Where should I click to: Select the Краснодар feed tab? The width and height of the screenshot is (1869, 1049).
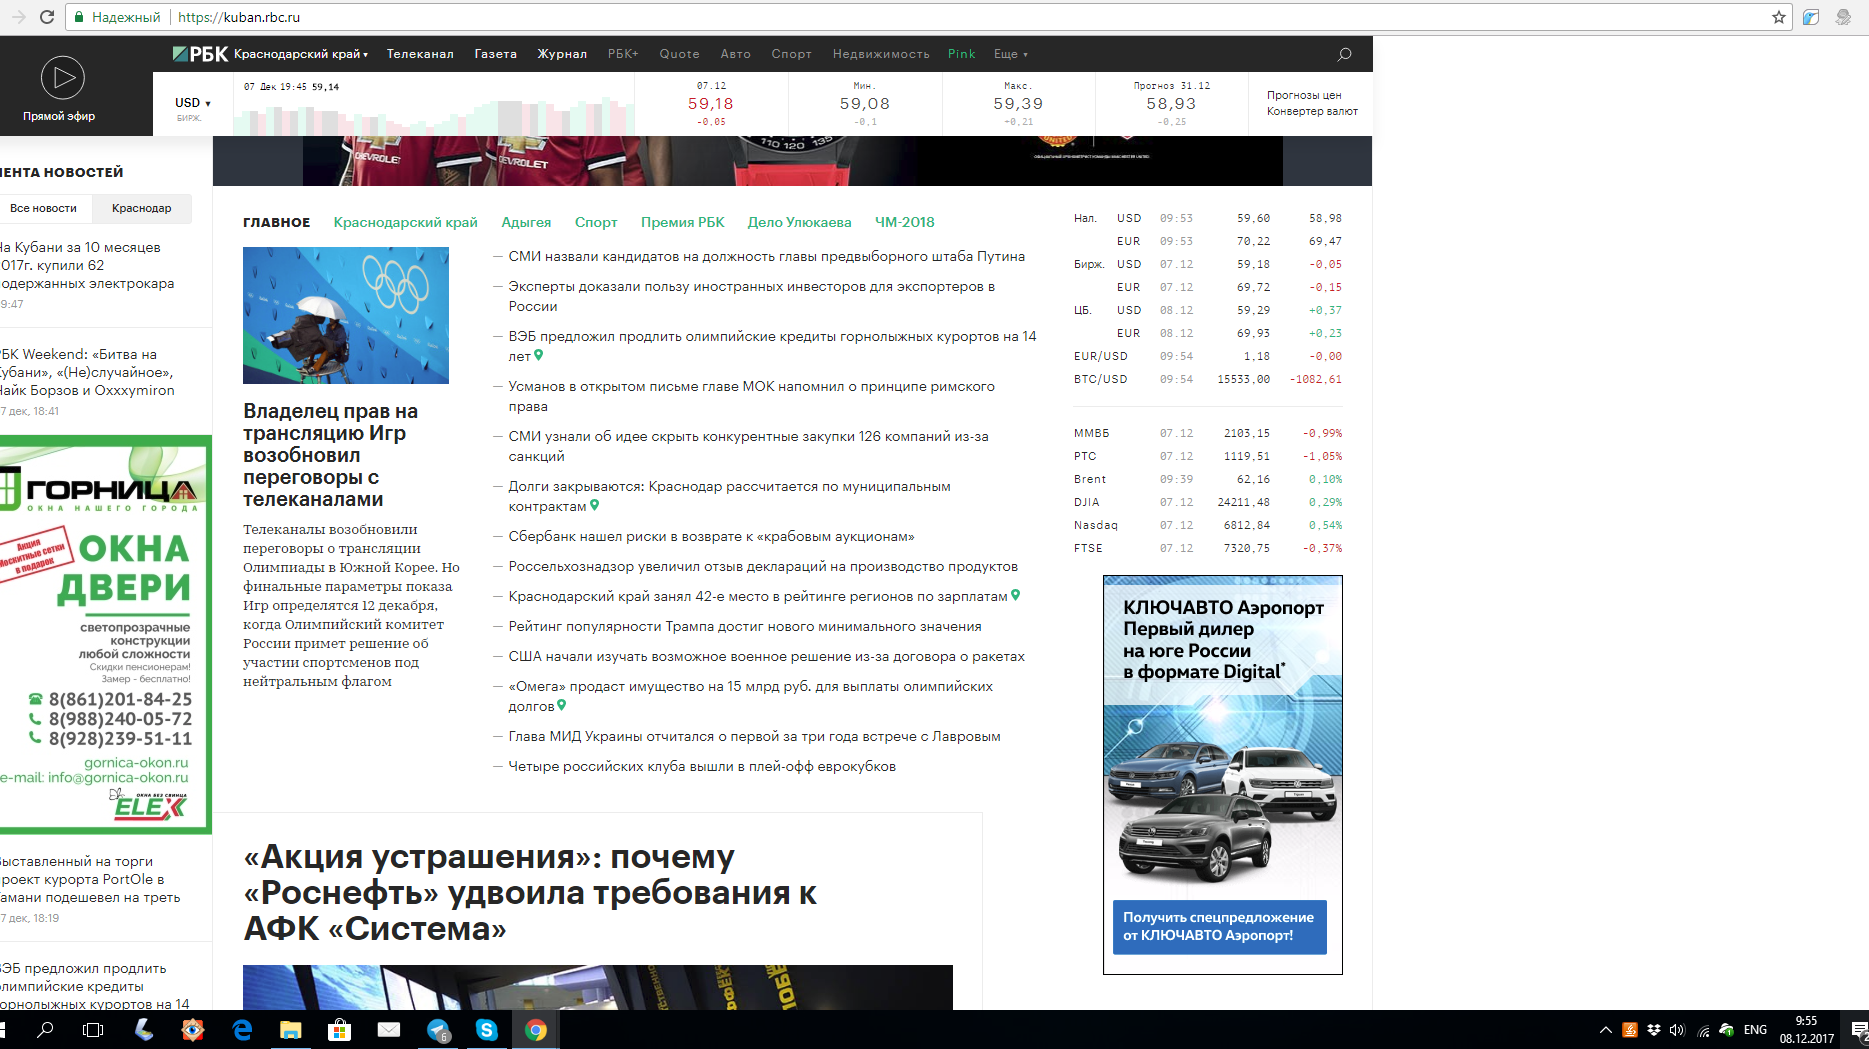point(142,208)
